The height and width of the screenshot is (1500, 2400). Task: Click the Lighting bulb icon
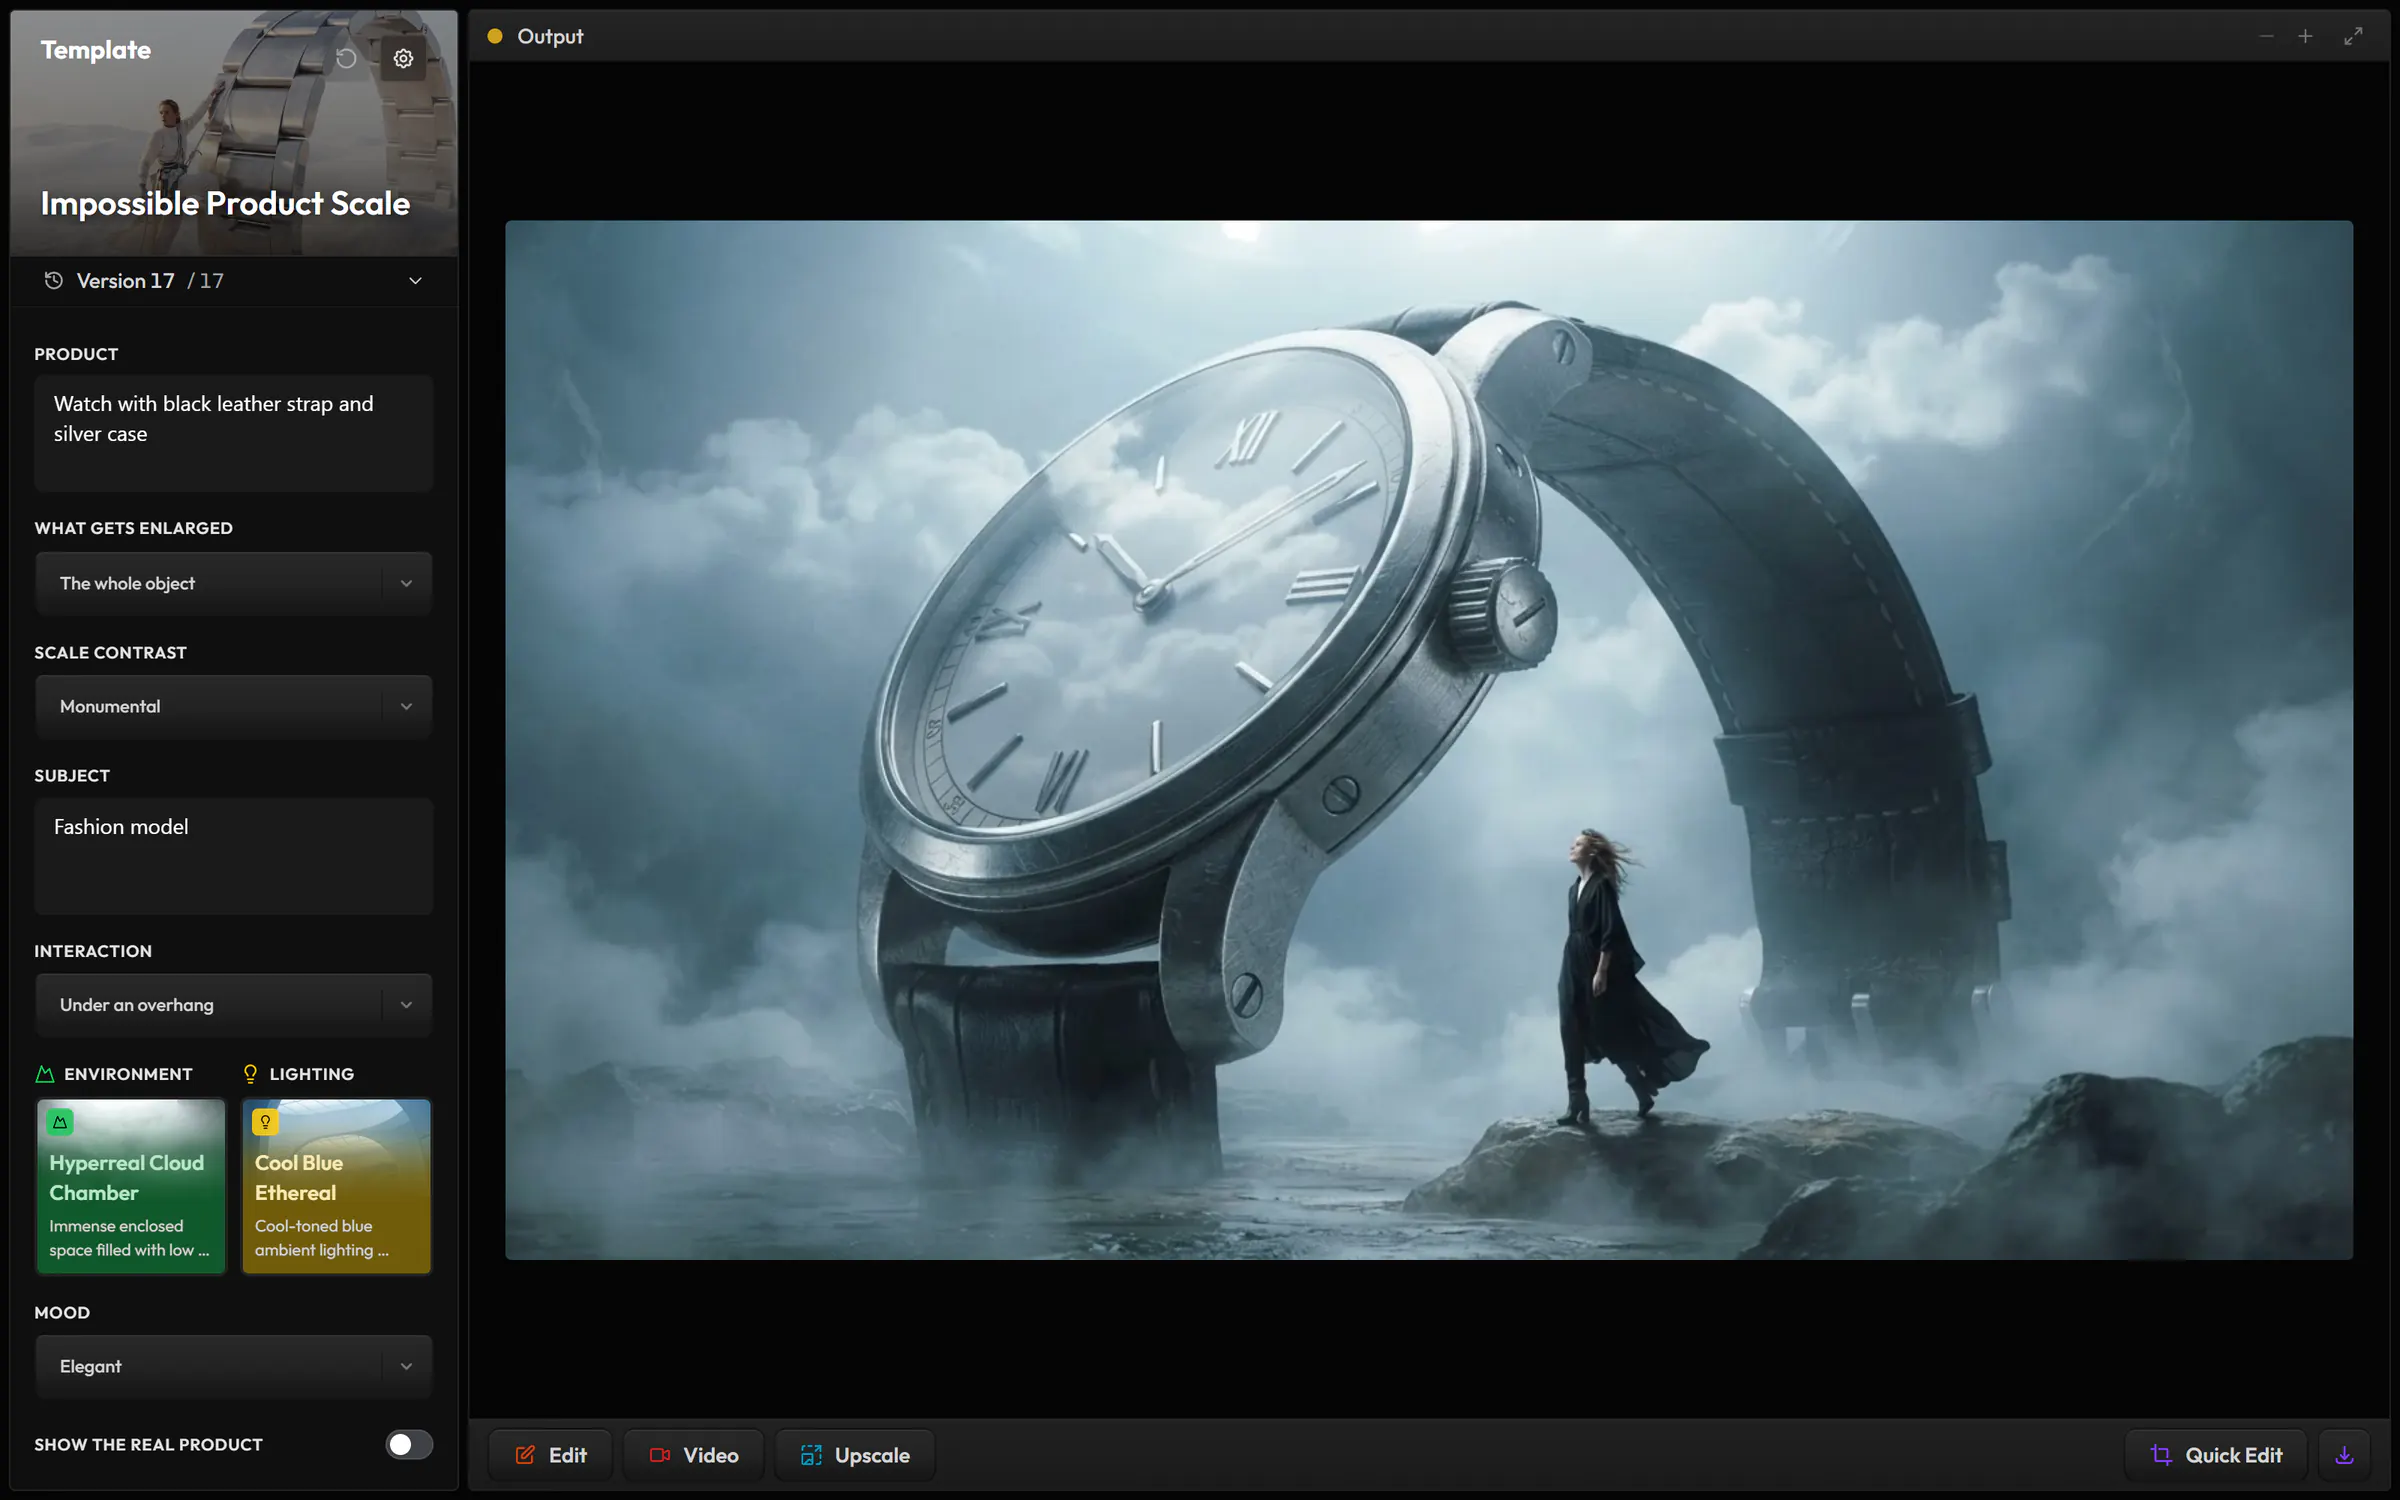pyautogui.click(x=250, y=1074)
